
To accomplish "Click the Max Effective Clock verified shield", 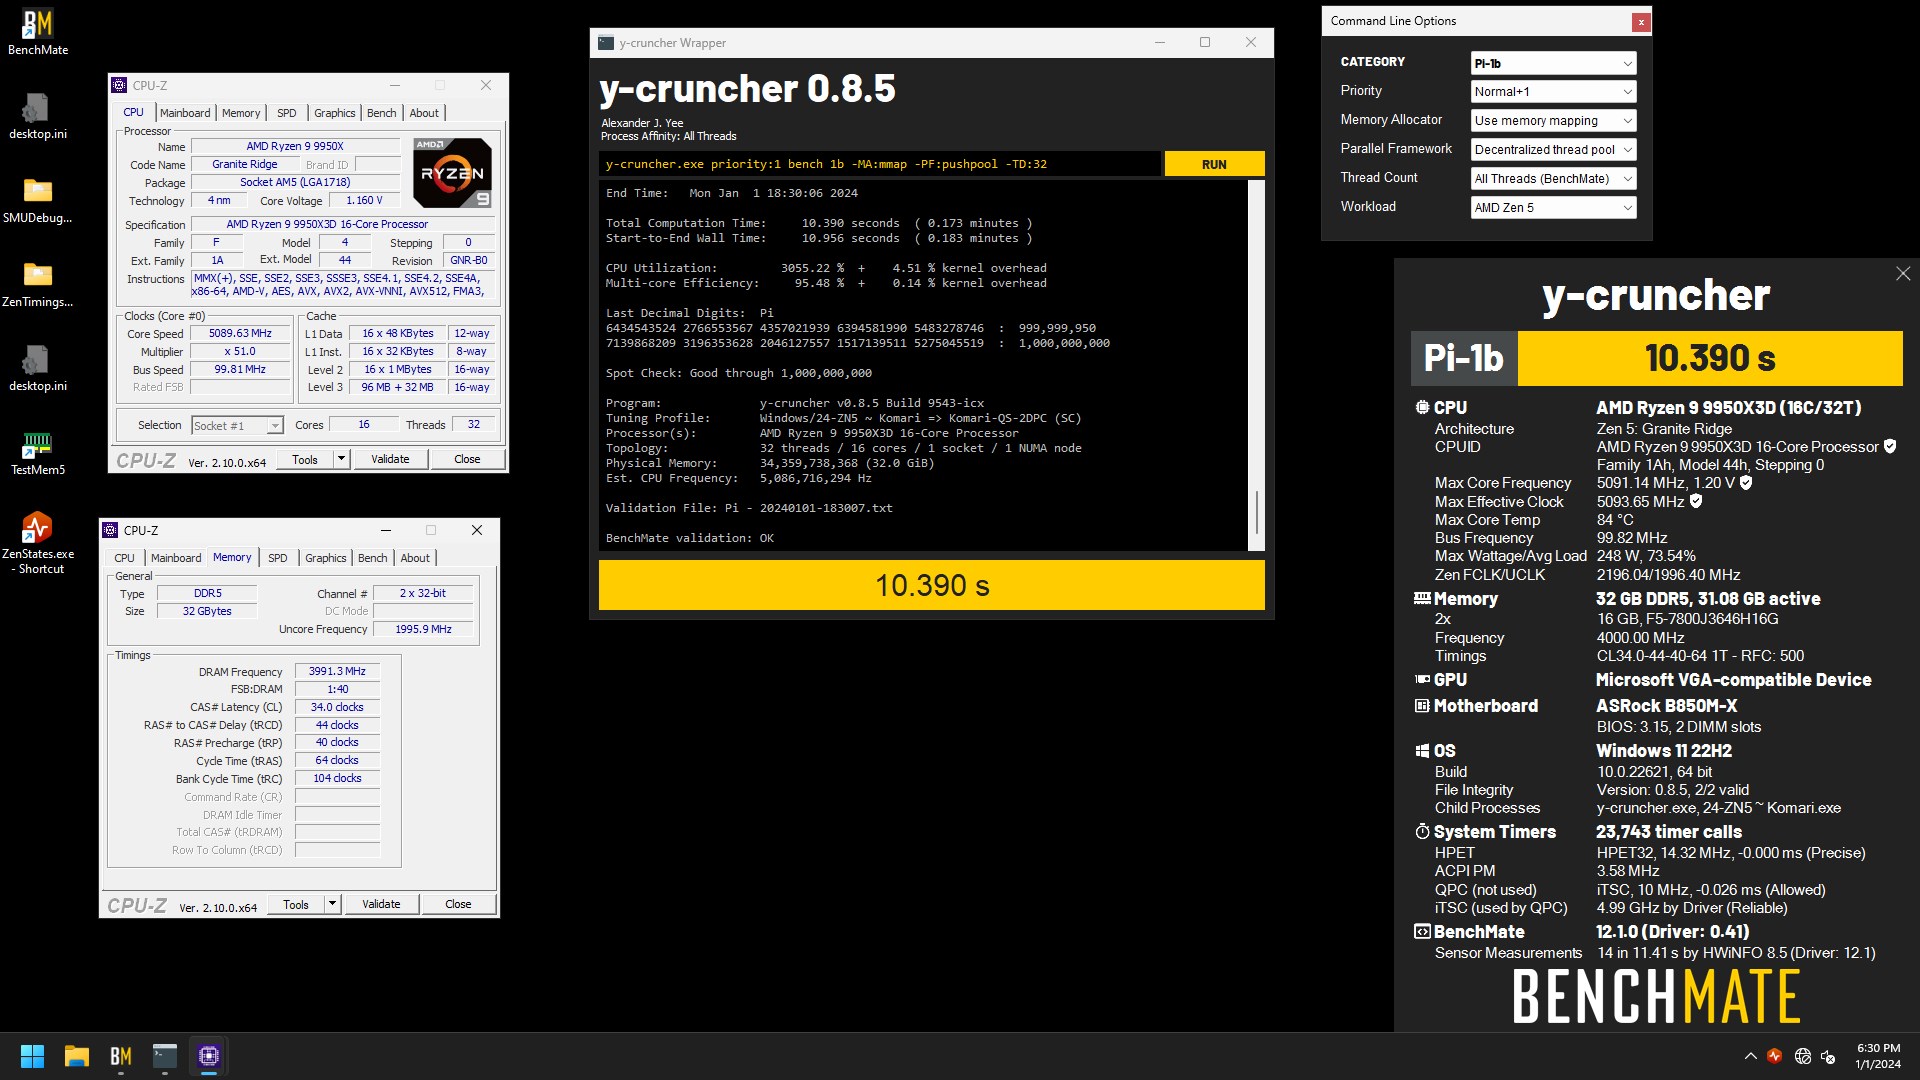I will 1696,502.
